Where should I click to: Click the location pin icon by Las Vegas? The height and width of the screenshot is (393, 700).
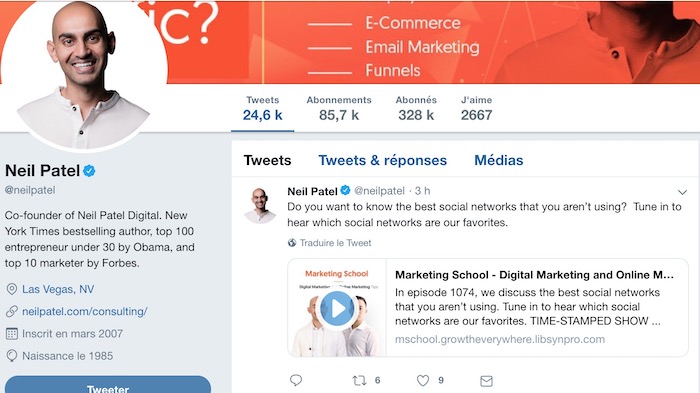point(12,289)
